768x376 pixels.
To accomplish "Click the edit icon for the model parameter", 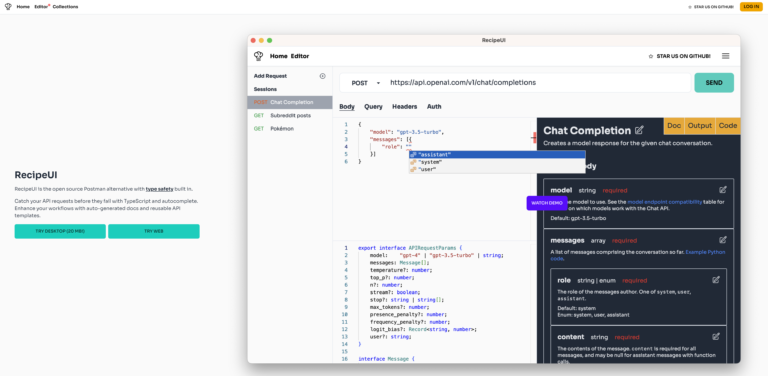I will (x=723, y=190).
